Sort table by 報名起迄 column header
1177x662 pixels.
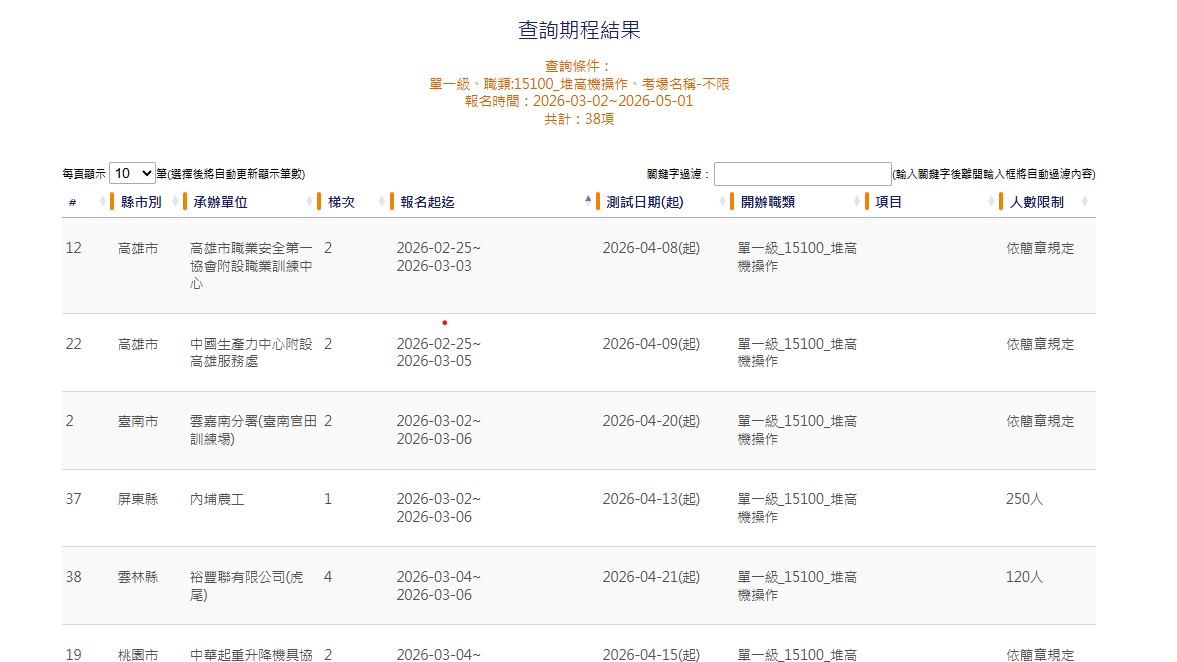pos(427,202)
